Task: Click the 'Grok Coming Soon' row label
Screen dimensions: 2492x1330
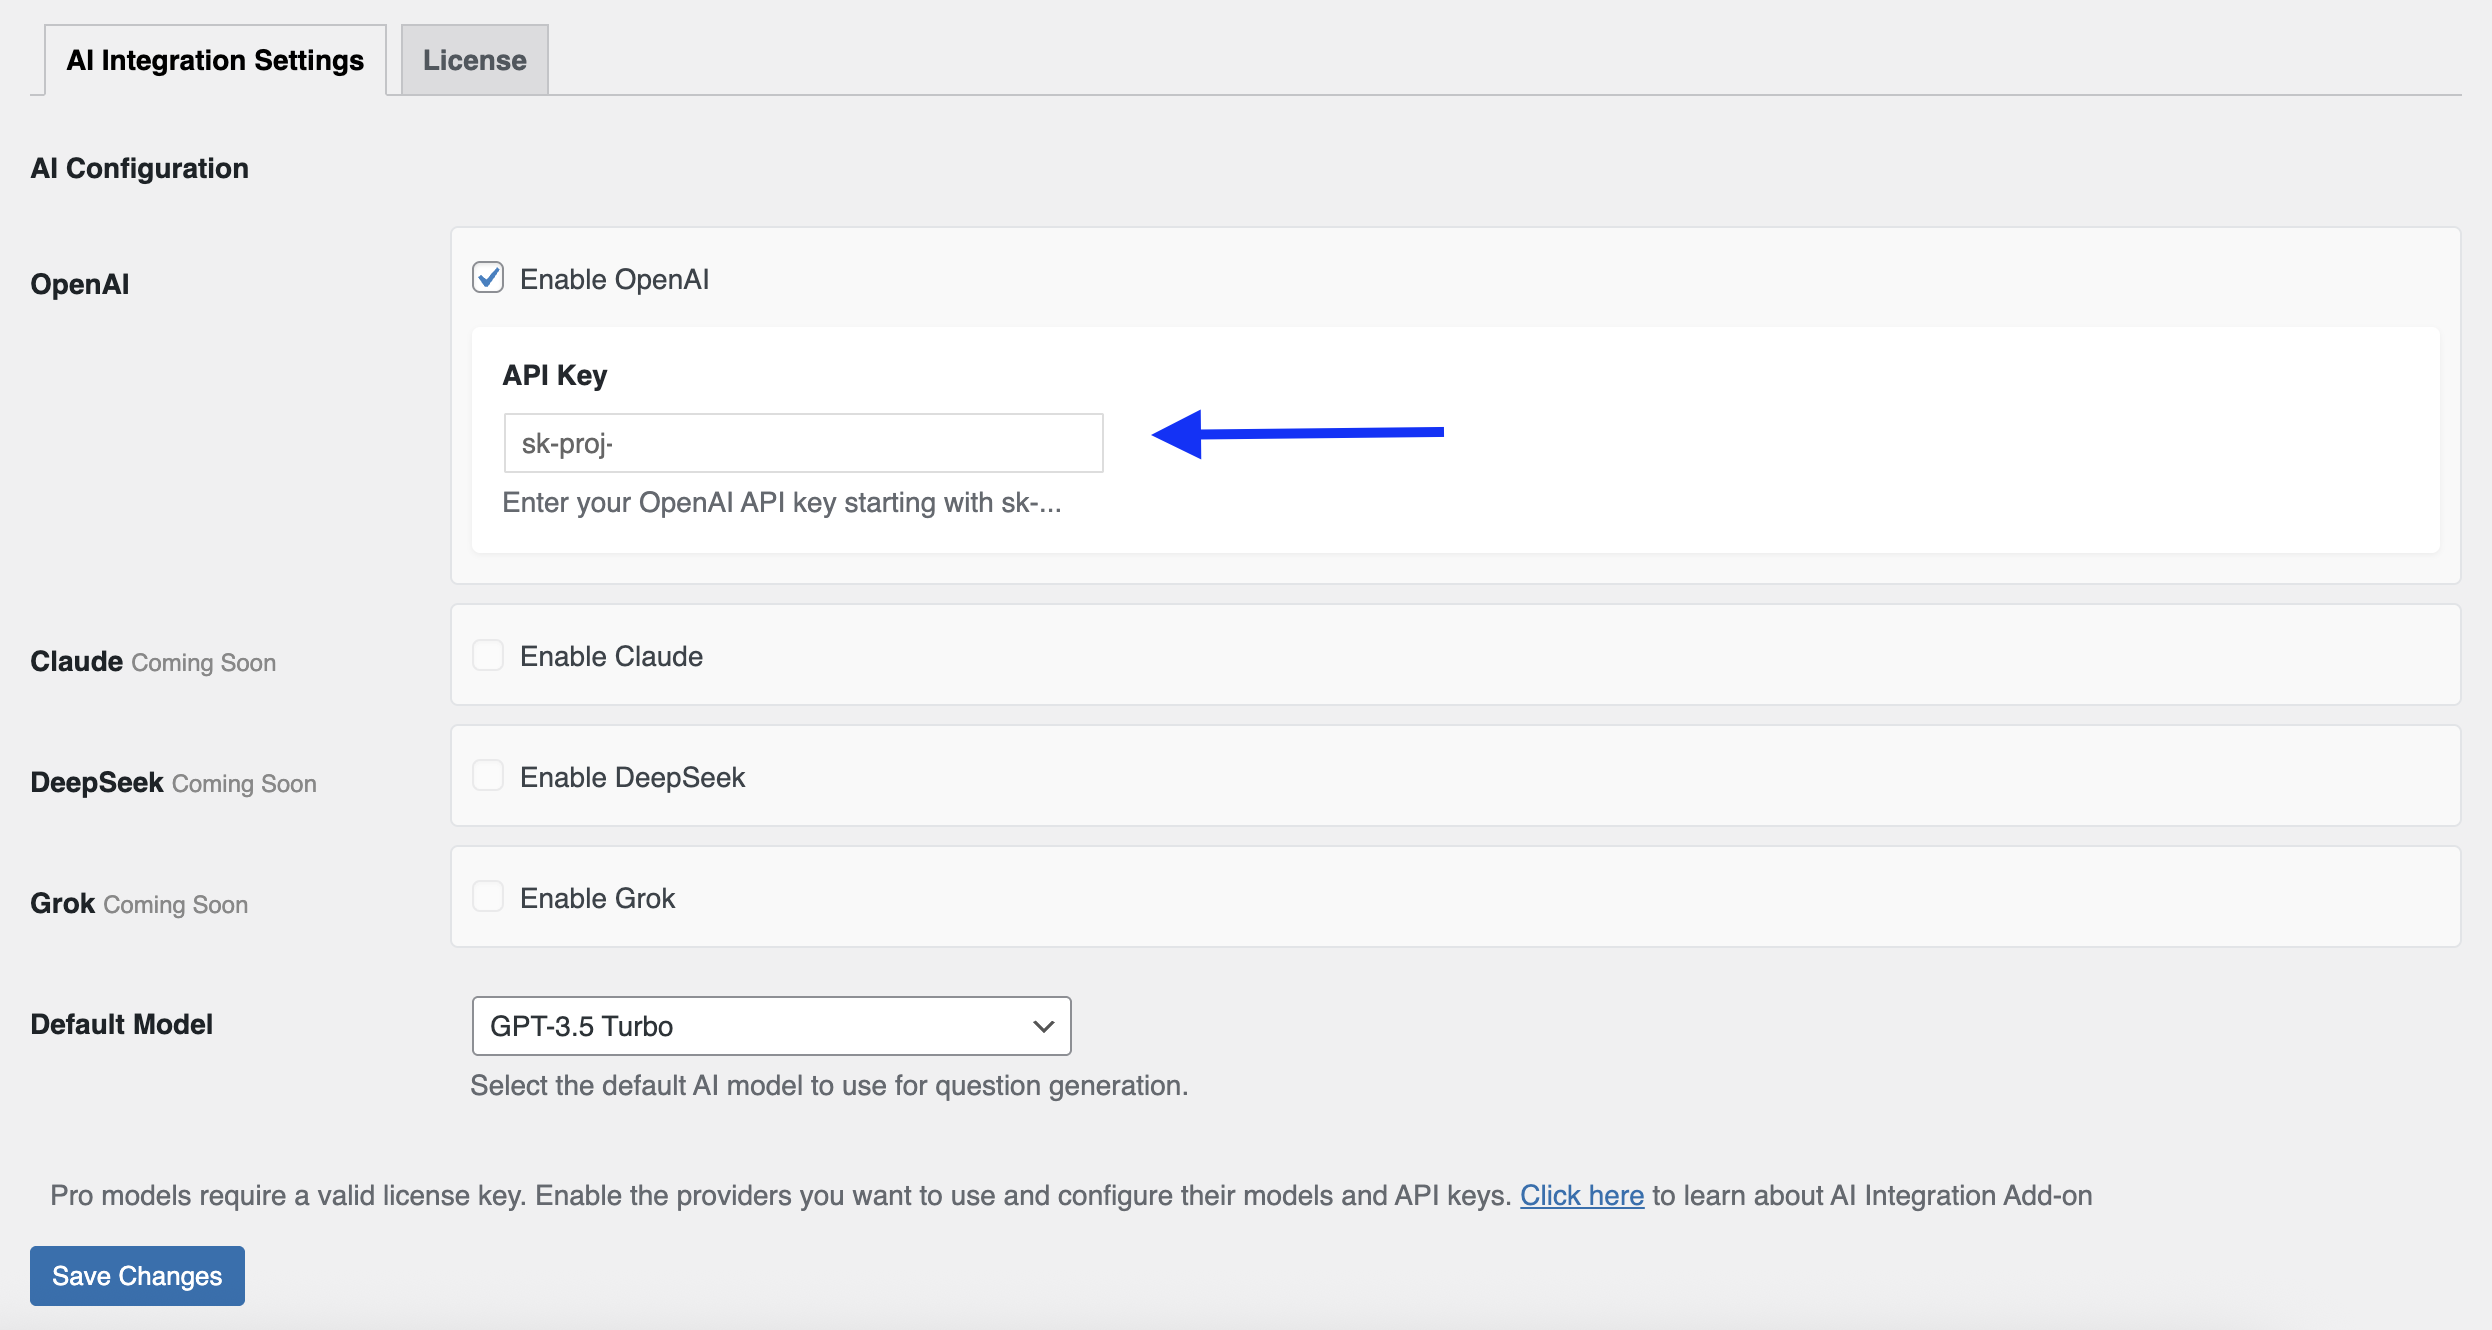Action: pyautogui.click(x=139, y=903)
